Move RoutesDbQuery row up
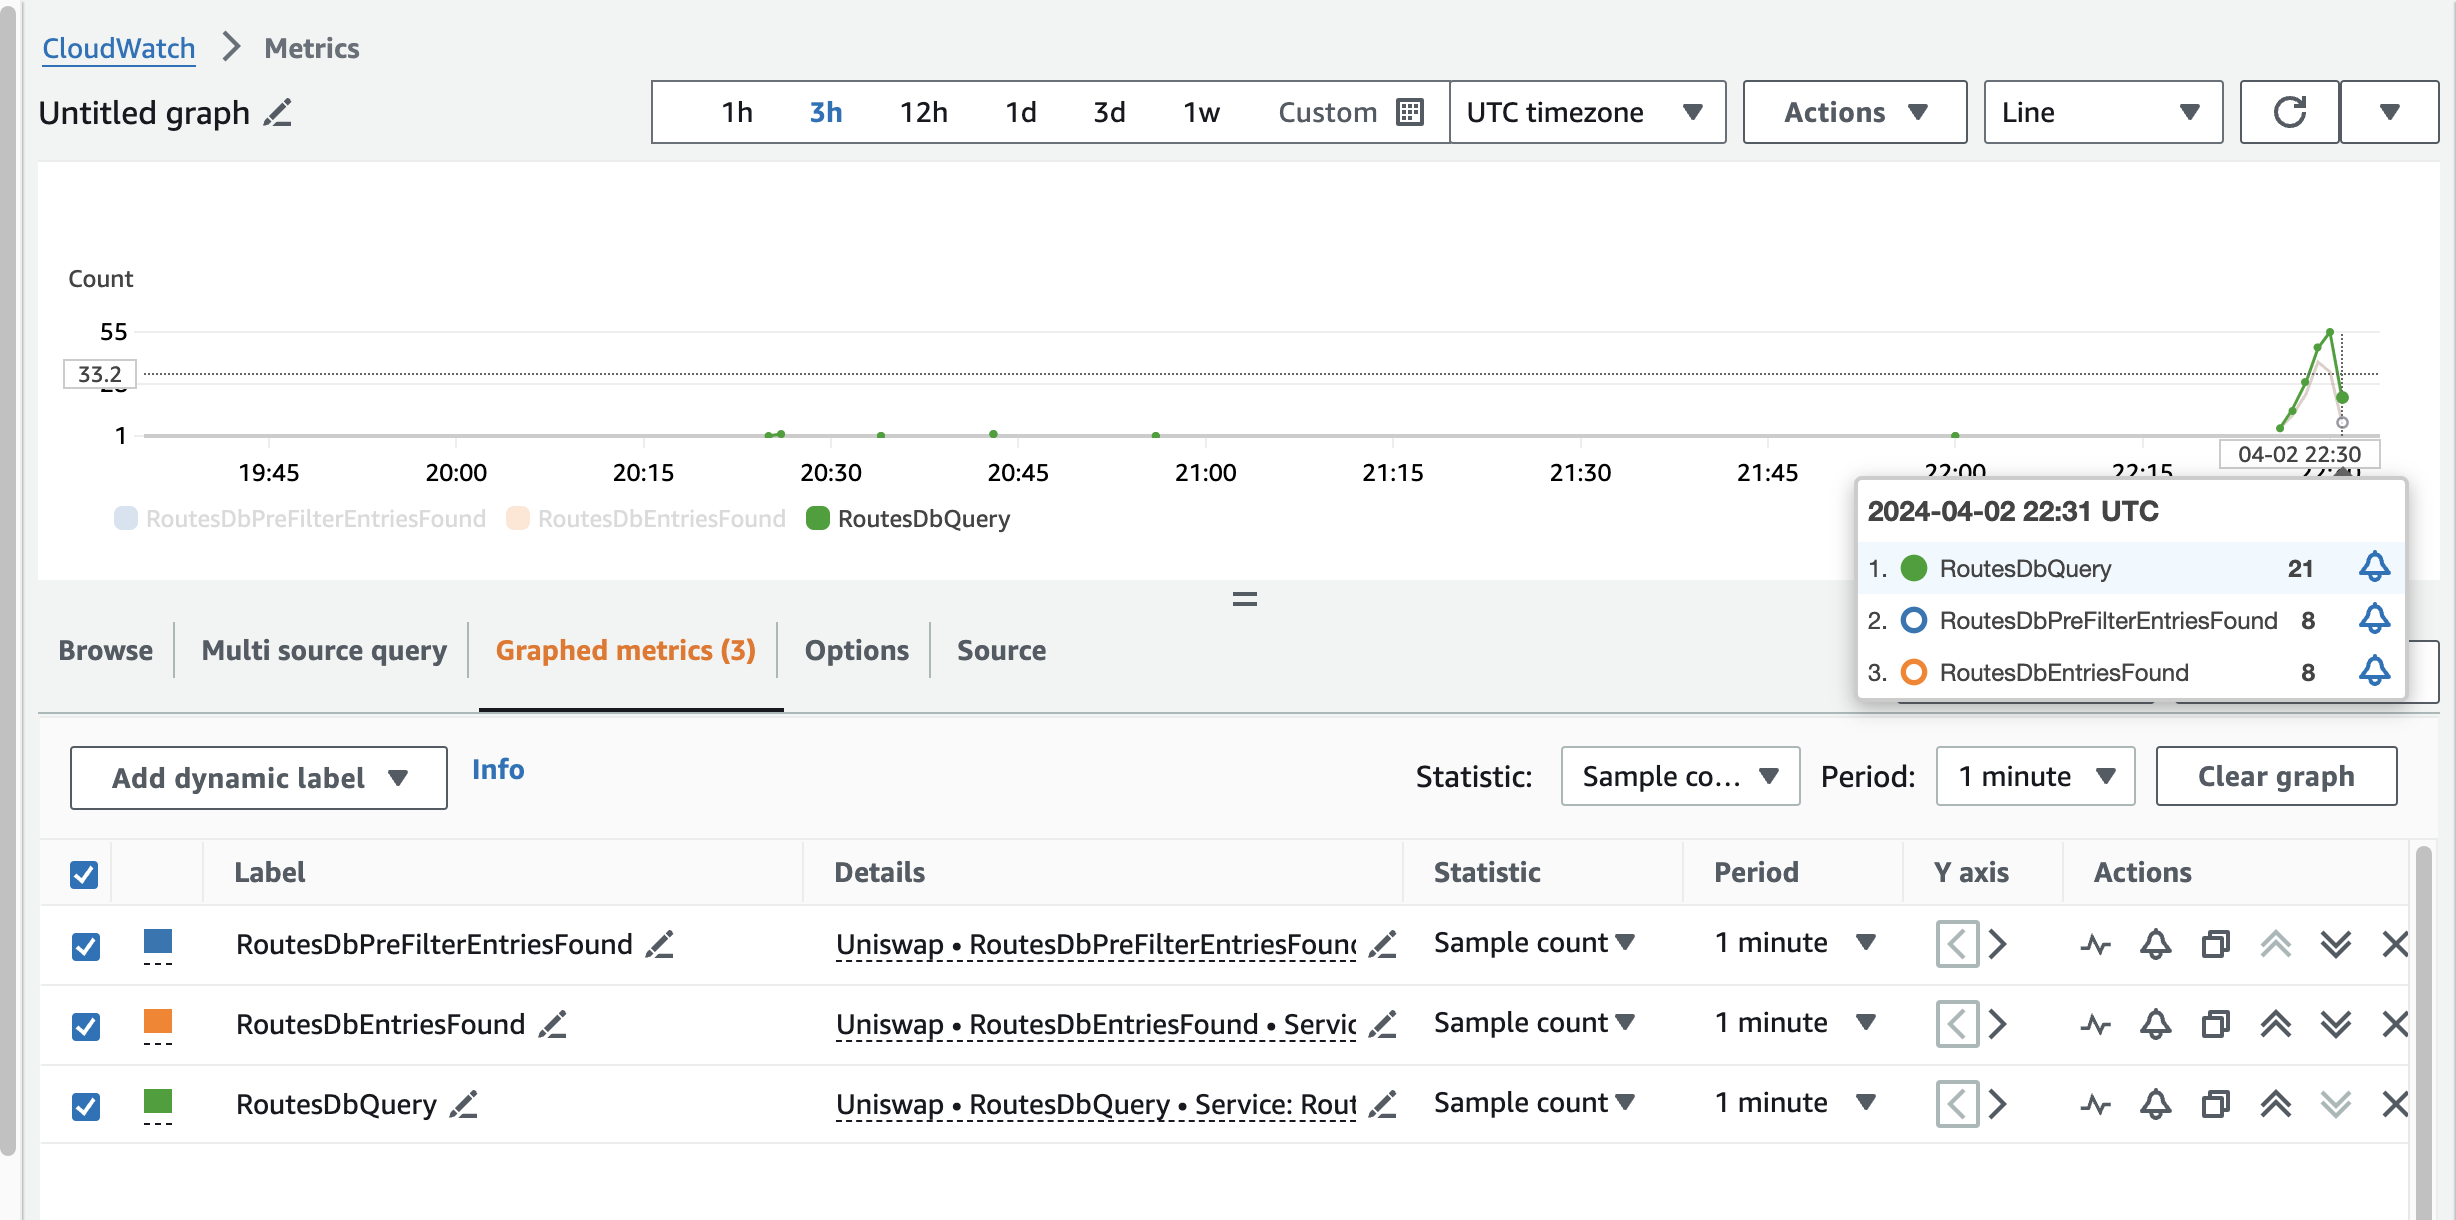Image resolution: width=2456 pixels, height=1220 pixels. [x=2275, y=1104]
